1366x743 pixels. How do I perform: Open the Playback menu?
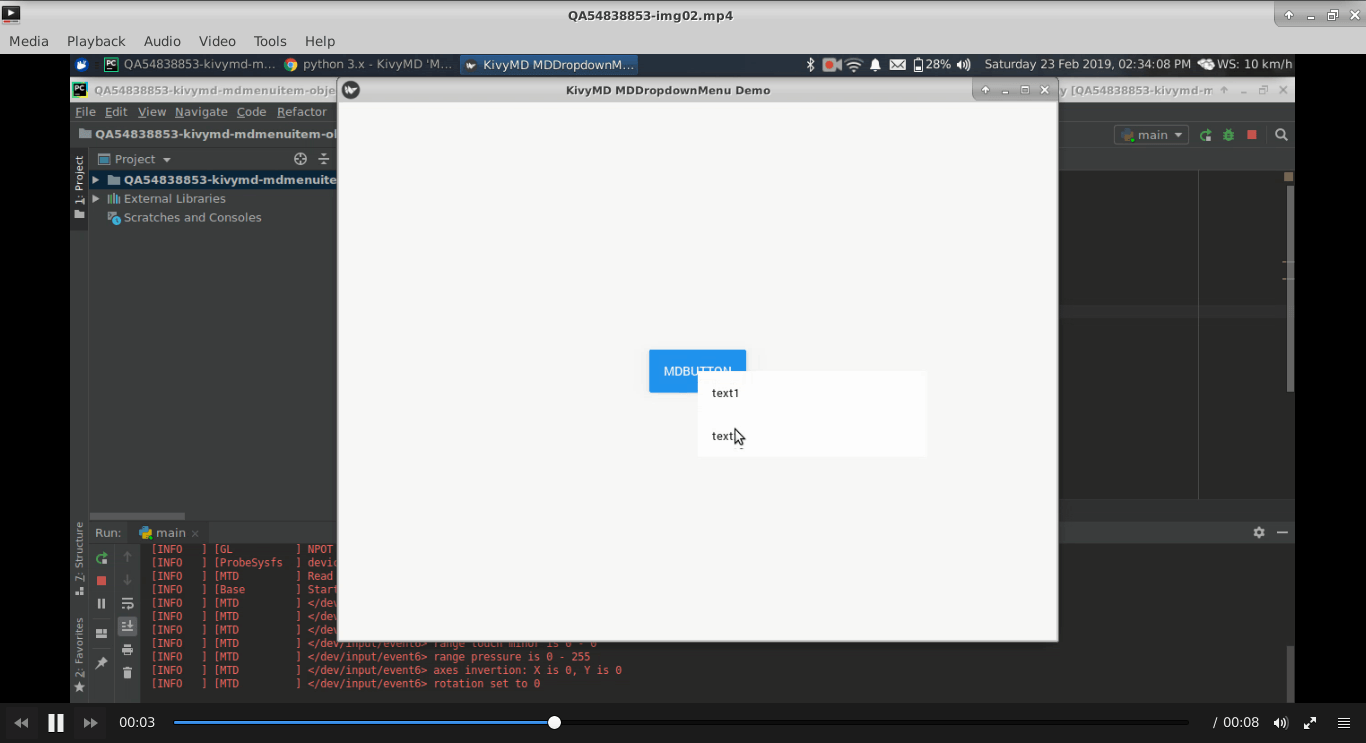(96, 41)
